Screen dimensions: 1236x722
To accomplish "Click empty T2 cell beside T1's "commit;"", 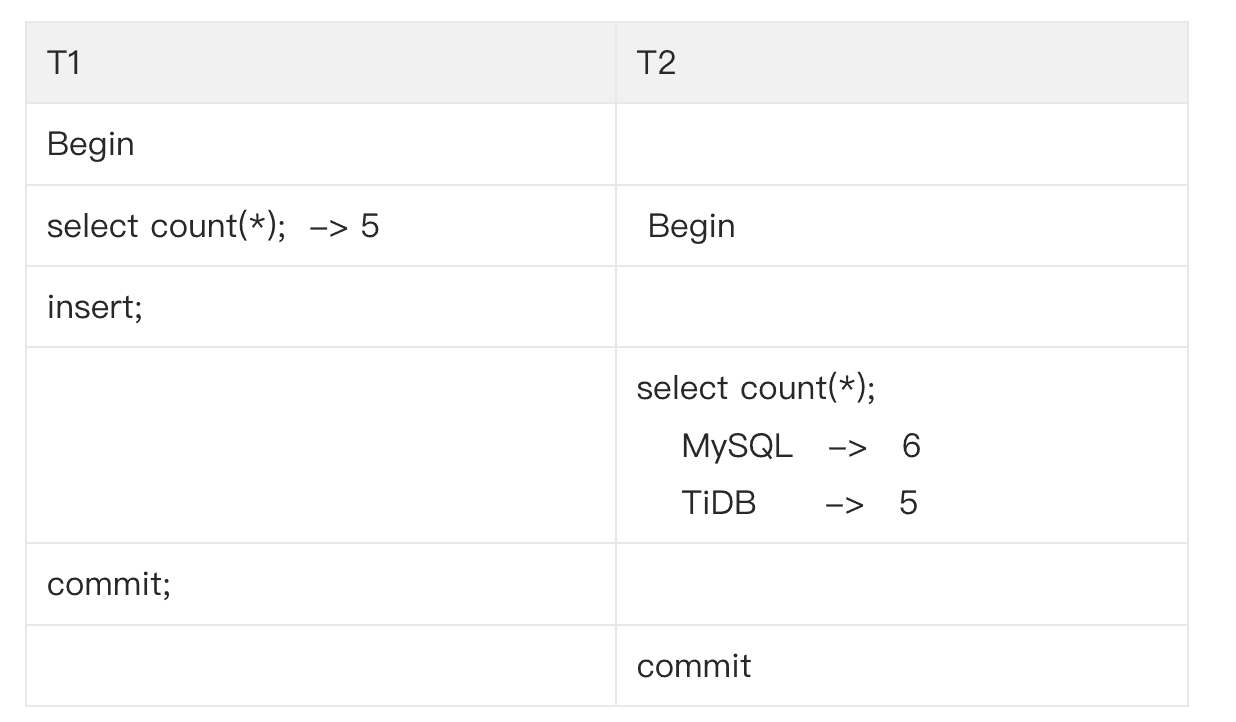I will [x=900, y=584].
